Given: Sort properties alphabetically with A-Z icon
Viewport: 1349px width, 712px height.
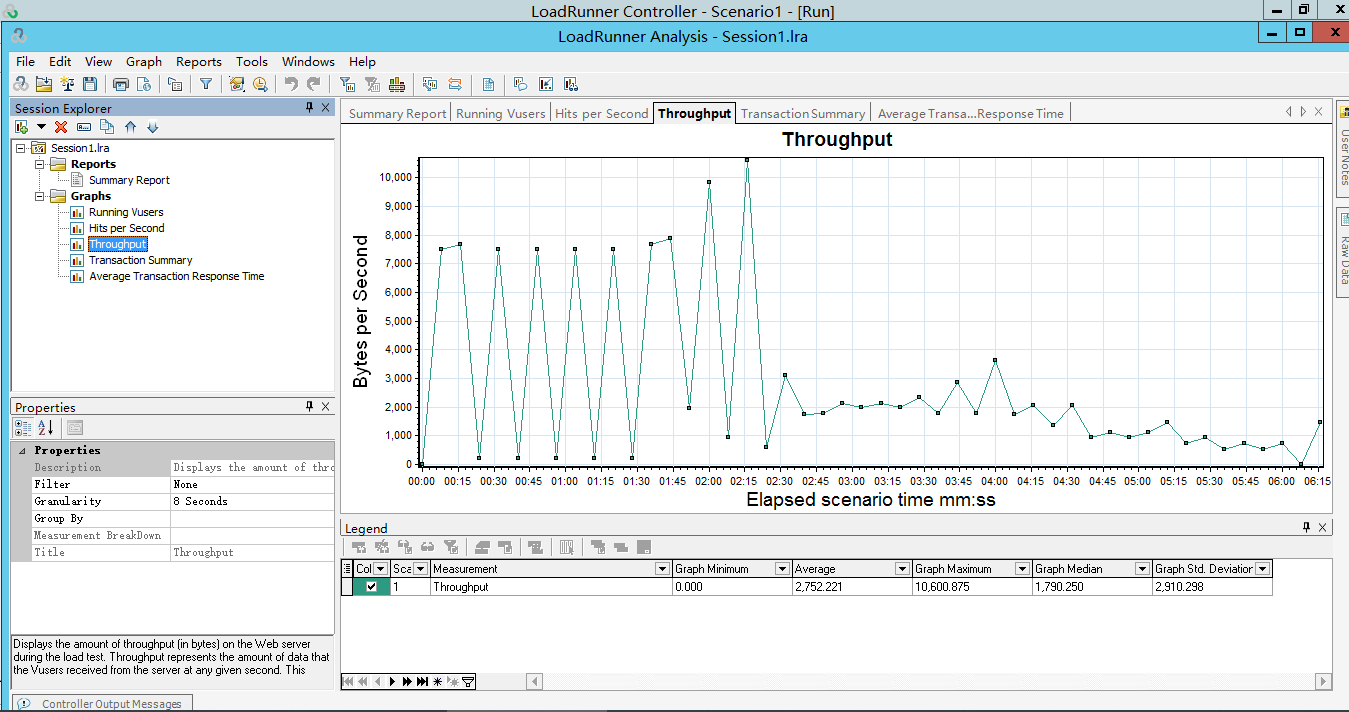Looking at the screenshot, I should coord(46,428).
